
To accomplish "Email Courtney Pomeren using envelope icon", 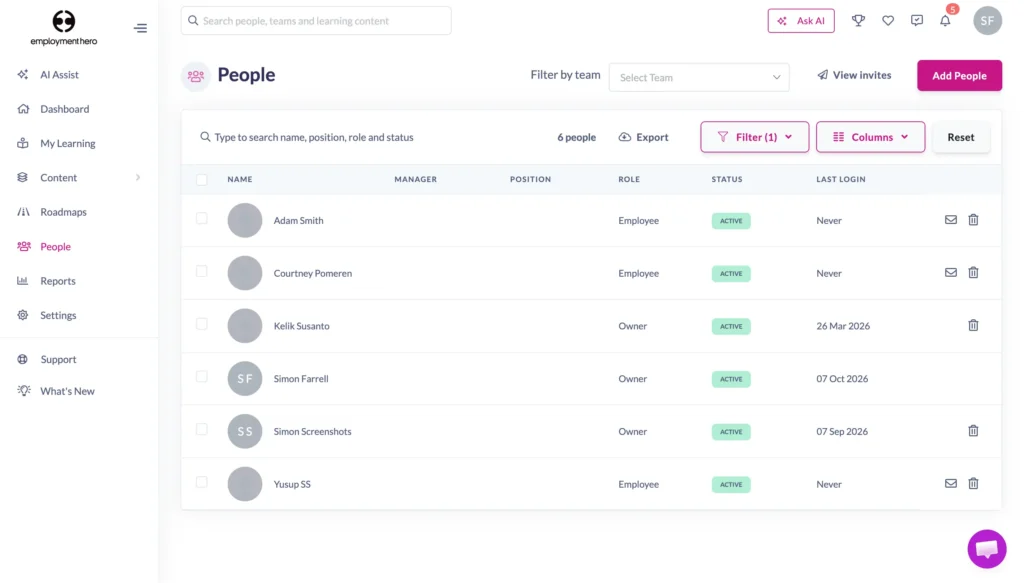I will click(950, 273).
